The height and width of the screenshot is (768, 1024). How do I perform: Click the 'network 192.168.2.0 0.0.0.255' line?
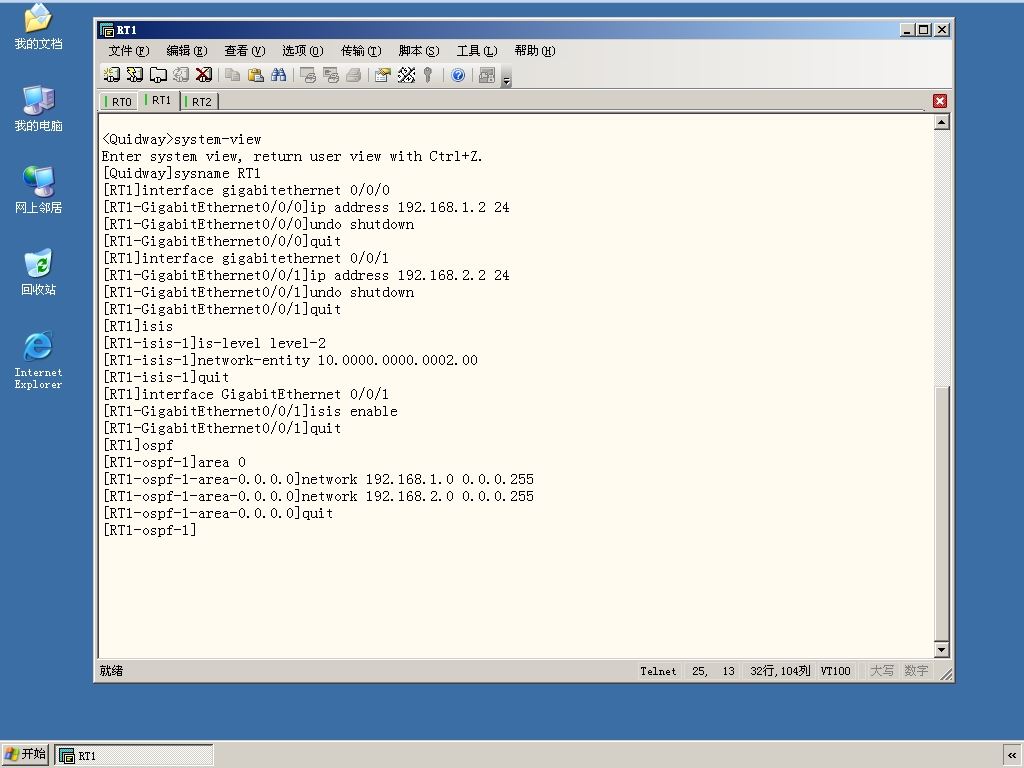[x=318, y=496]
